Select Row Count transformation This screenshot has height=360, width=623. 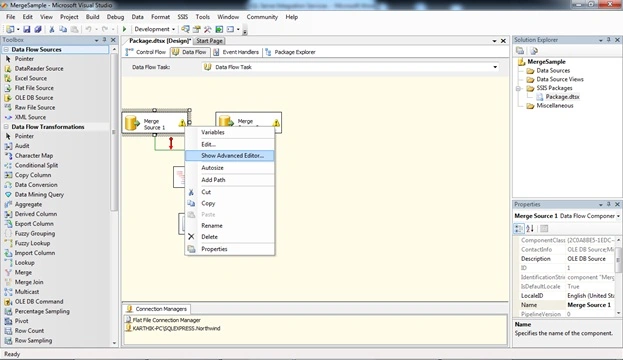29,331
